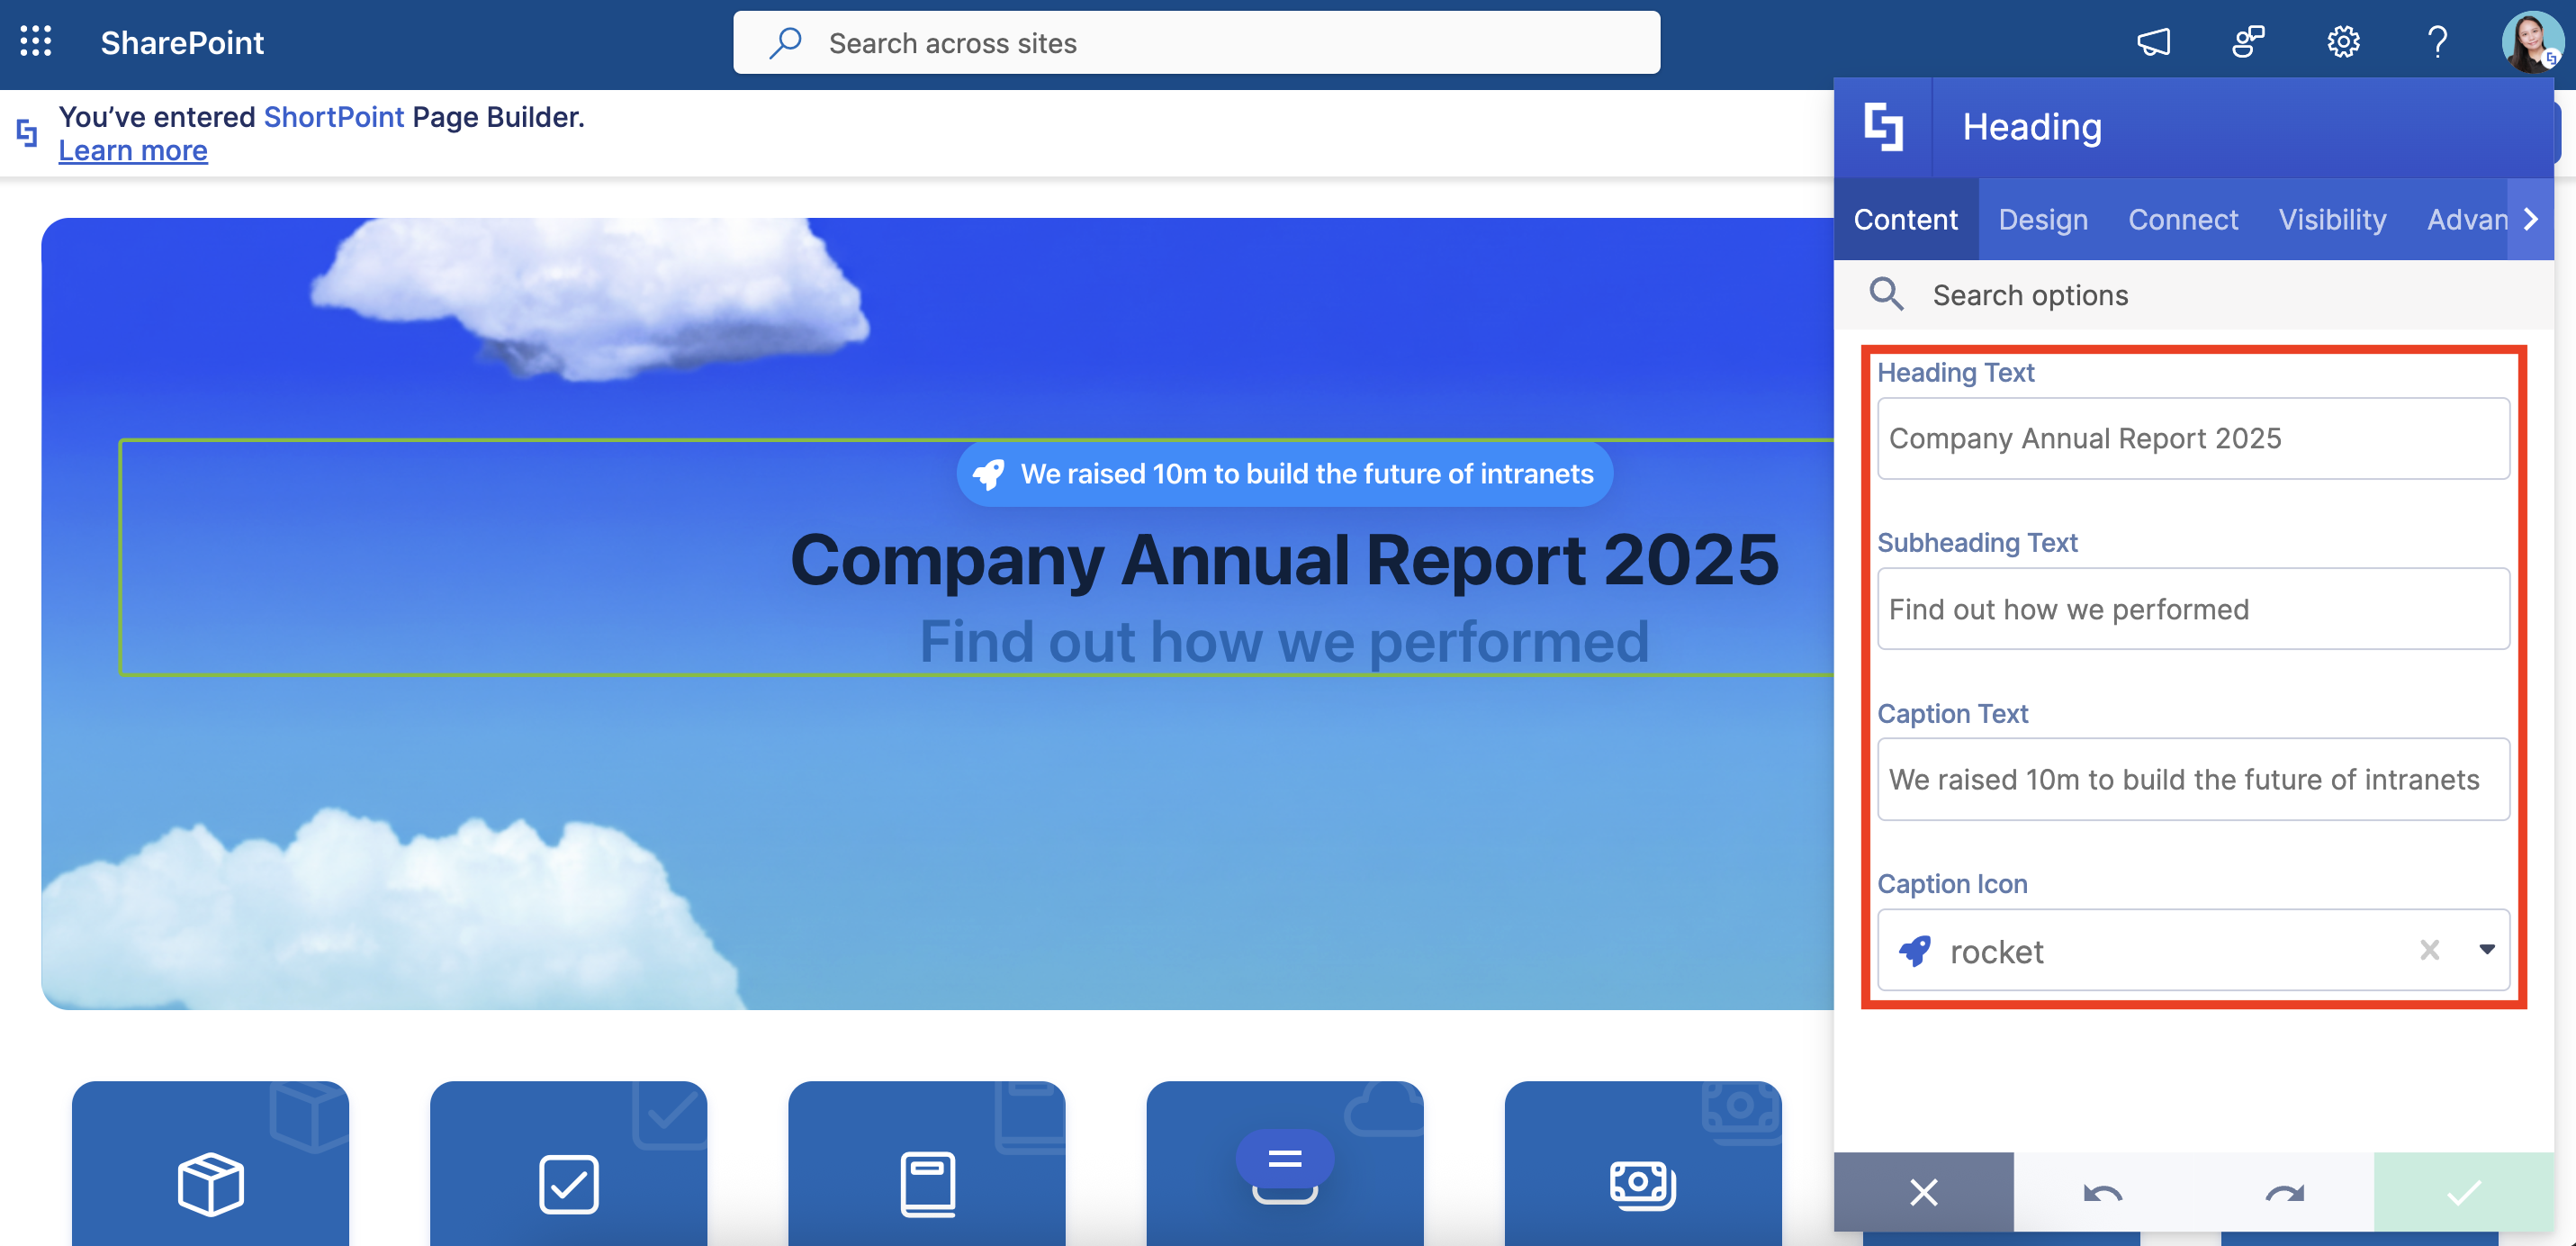Cancel editing with the X button
Viewport: 2576px width, 1246px height.
pos(1923,1192)
